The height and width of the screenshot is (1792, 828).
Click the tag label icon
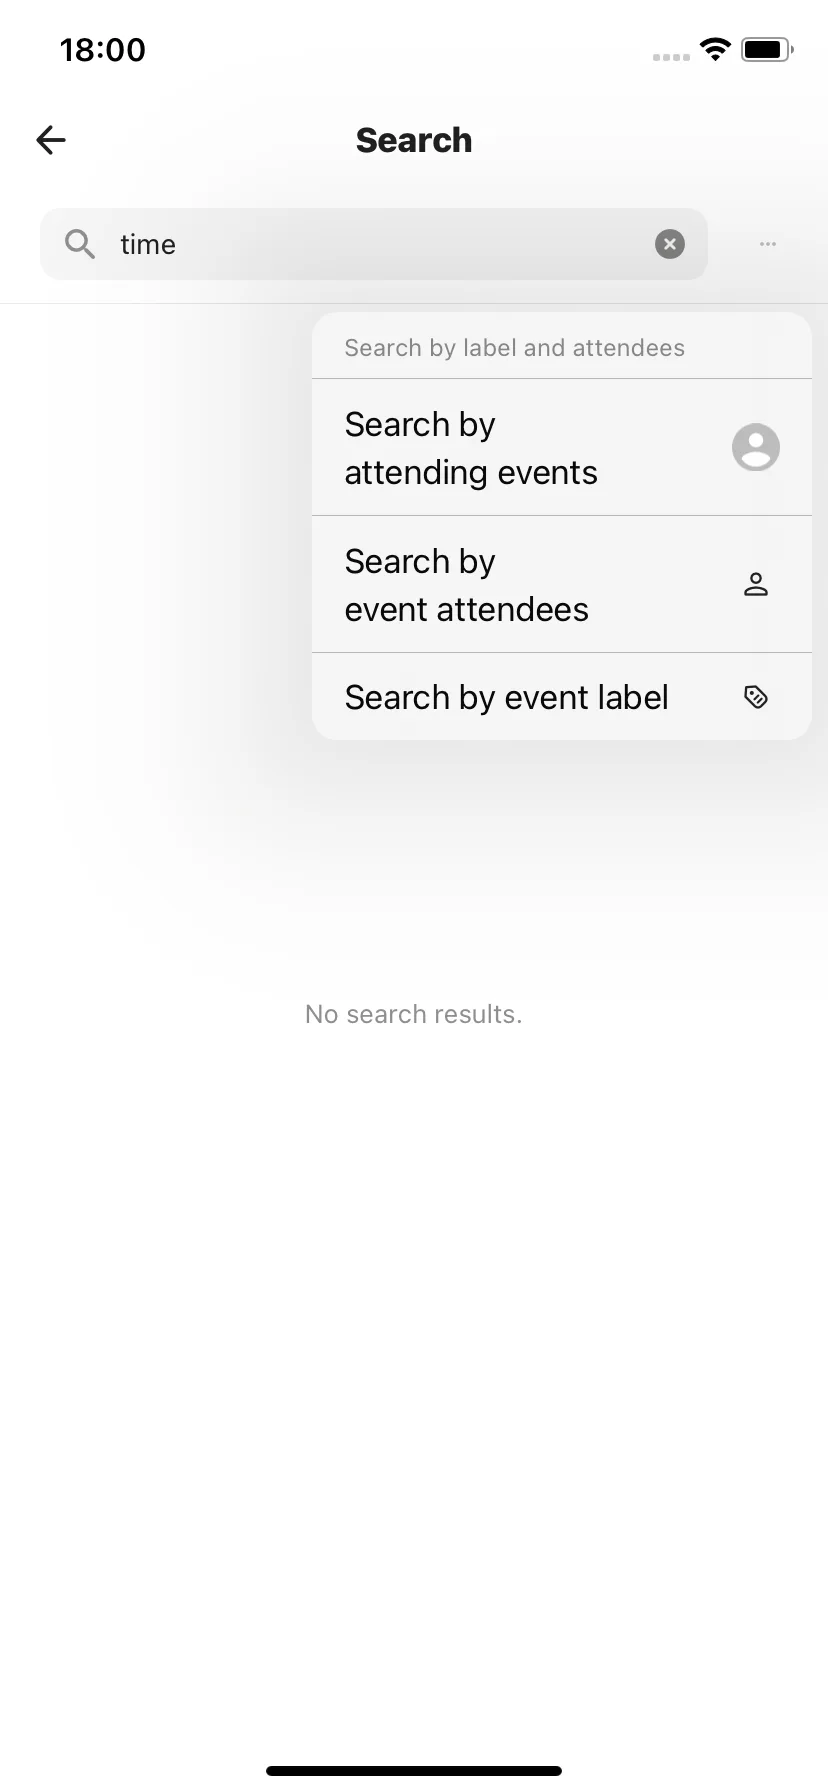756,697
